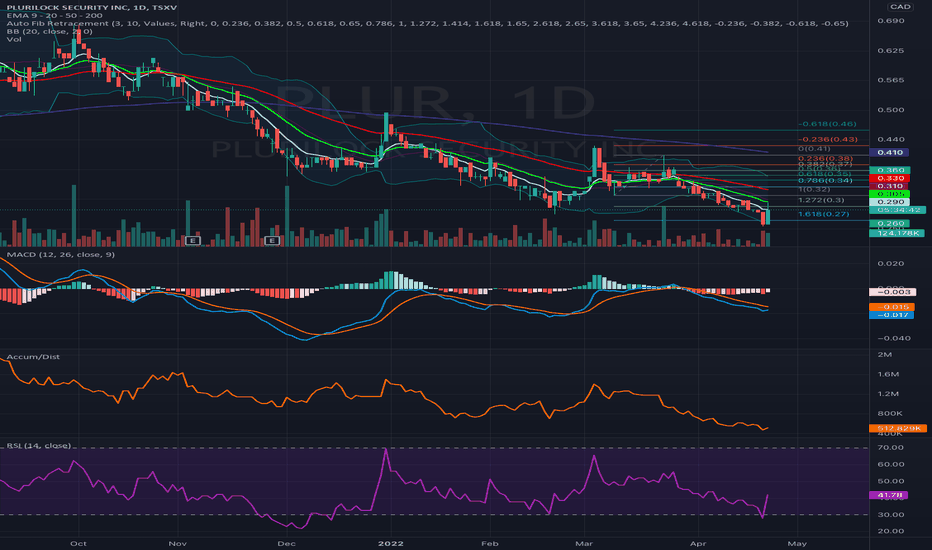
Task: Click the orange -0.015 MACD signal label
Action: [x=892, y=307]
